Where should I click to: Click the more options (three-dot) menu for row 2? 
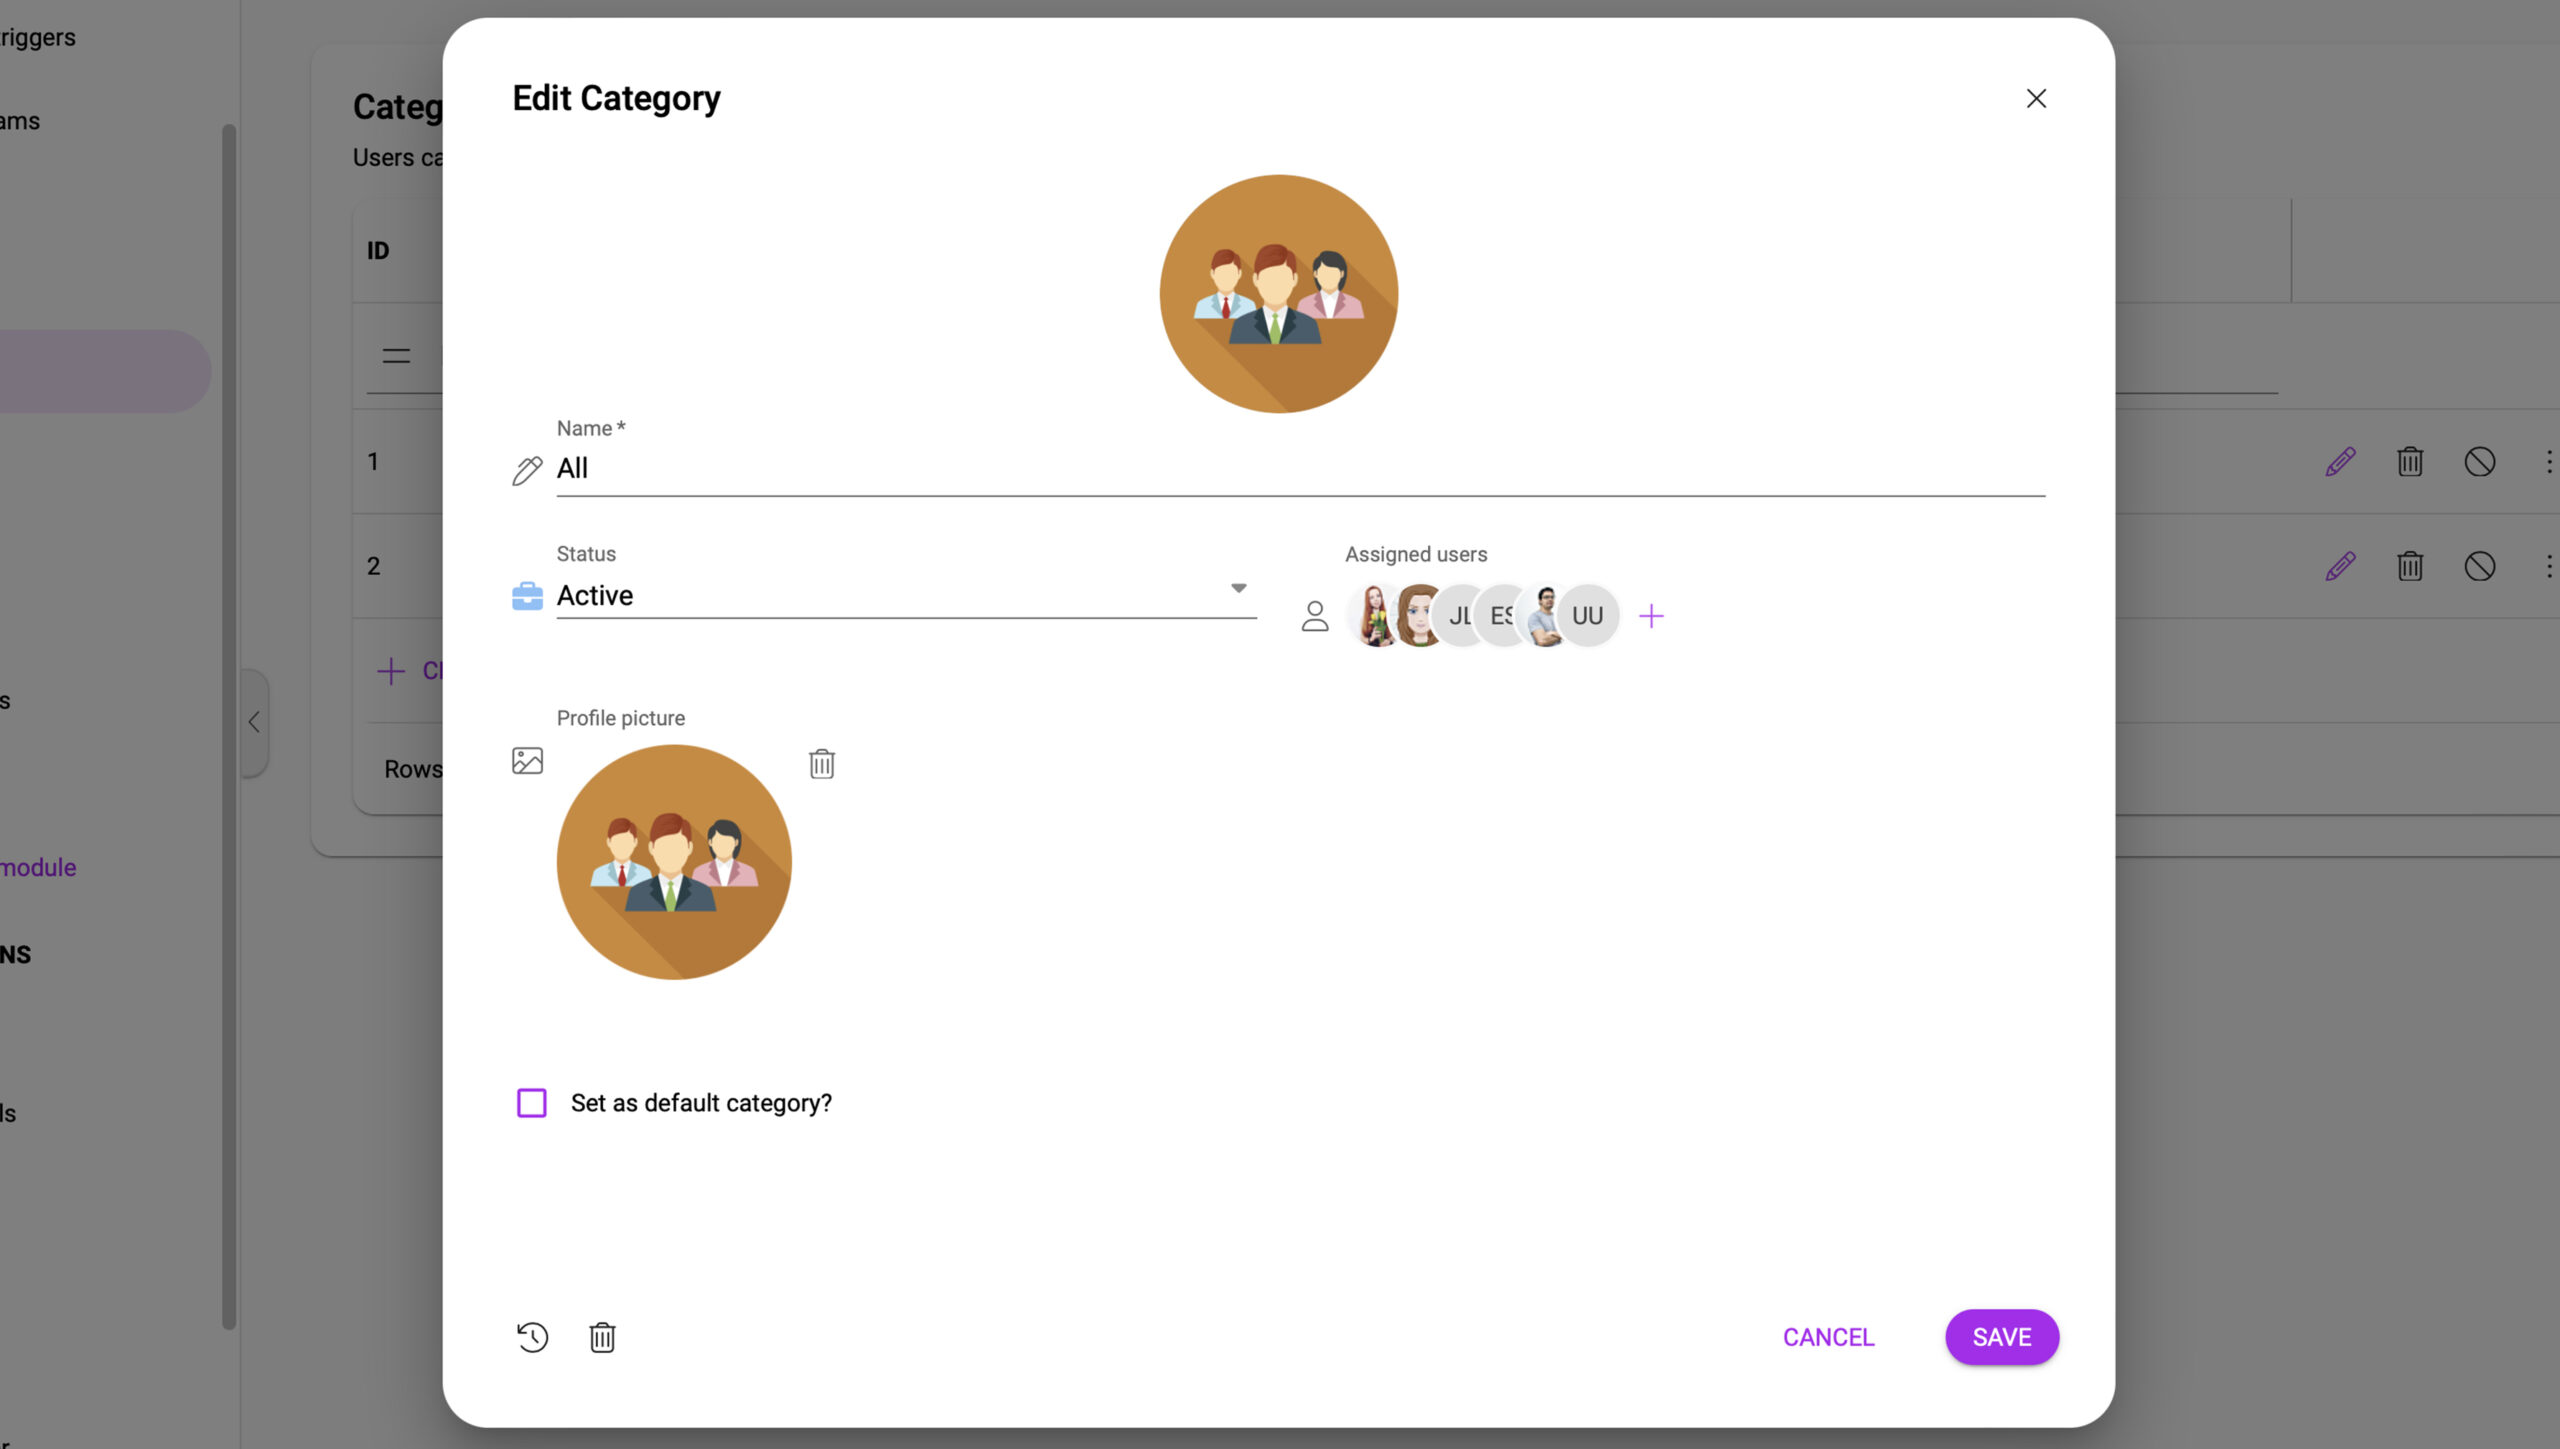click(2548, 566)
